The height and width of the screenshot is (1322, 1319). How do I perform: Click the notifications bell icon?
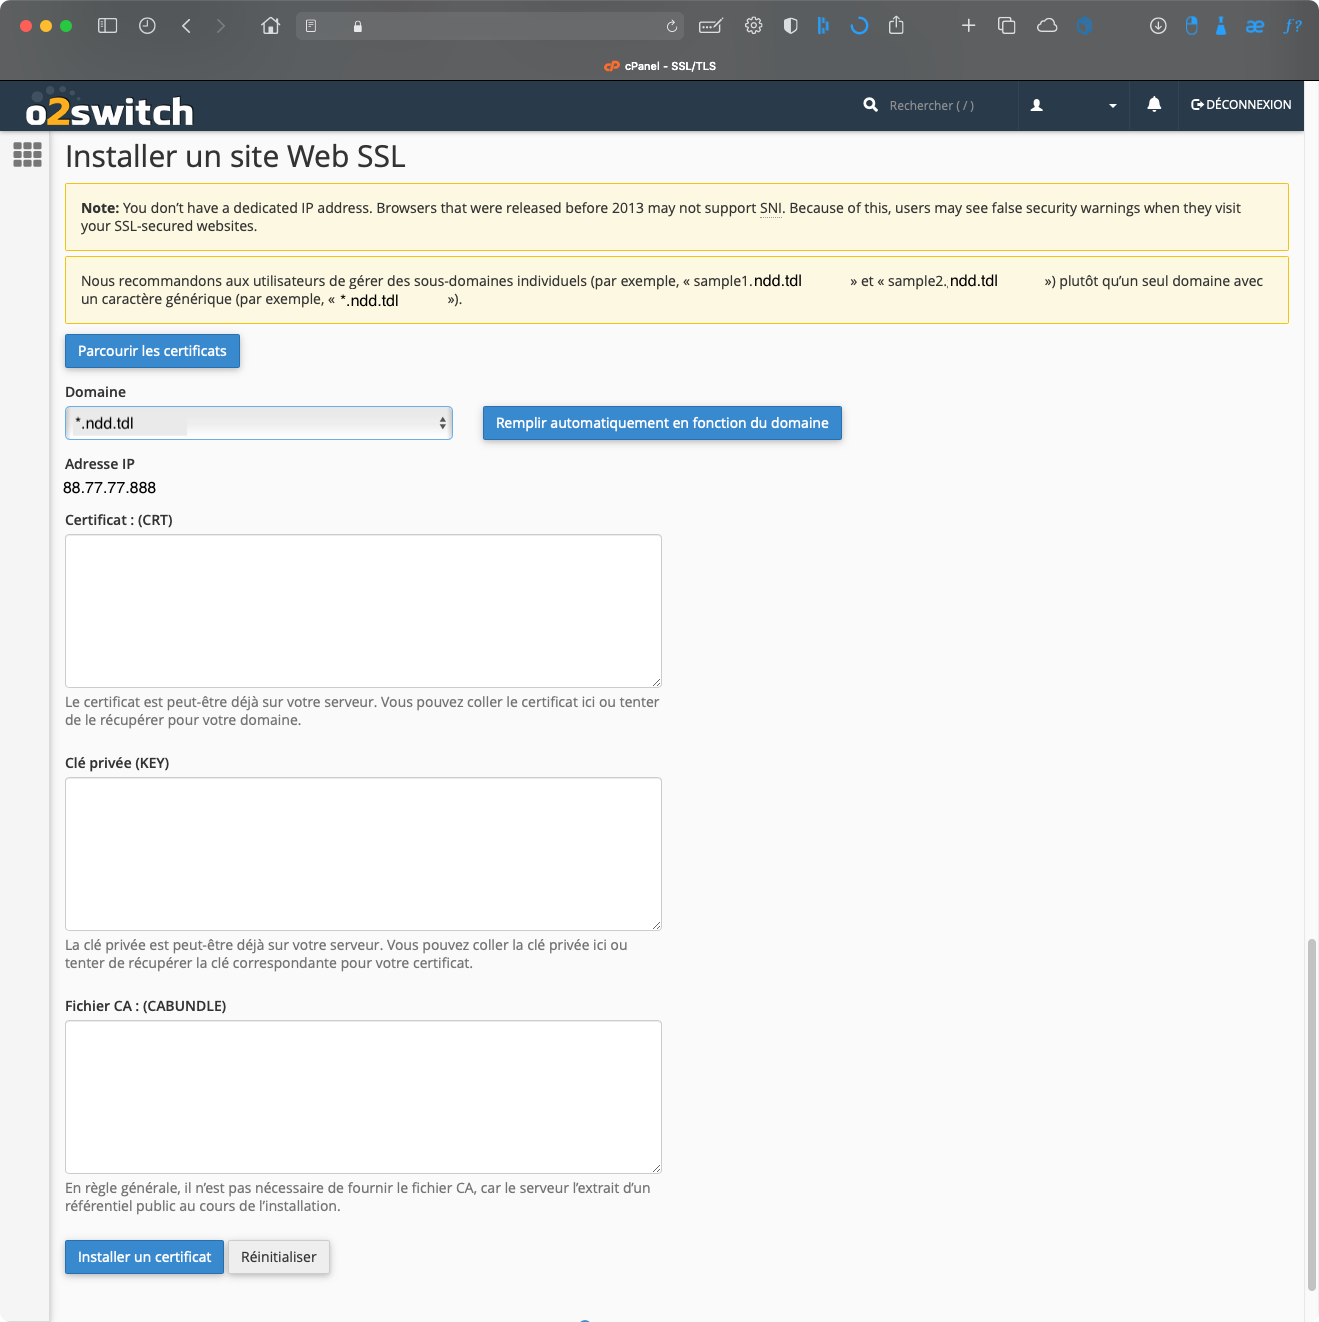[x=1154, y=105]
